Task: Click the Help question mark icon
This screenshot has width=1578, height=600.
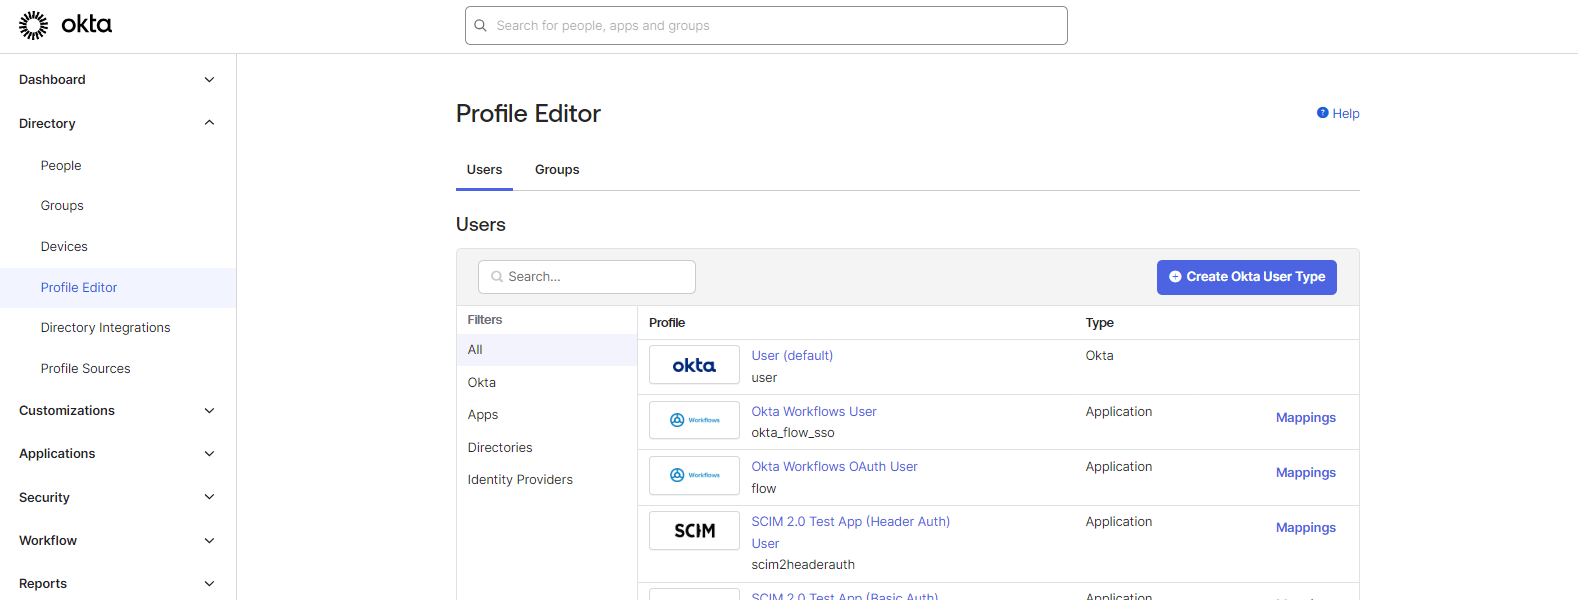Action: 1322,113
